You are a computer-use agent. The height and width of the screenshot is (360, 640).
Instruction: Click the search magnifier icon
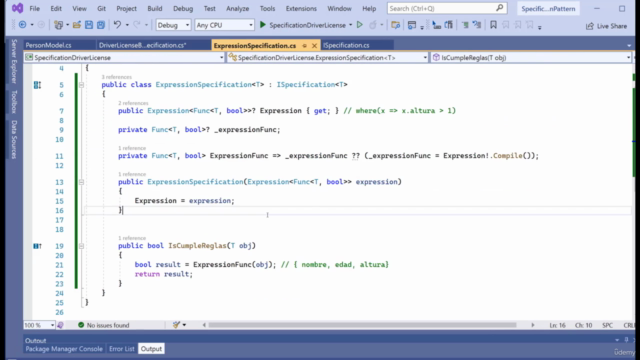500,8
